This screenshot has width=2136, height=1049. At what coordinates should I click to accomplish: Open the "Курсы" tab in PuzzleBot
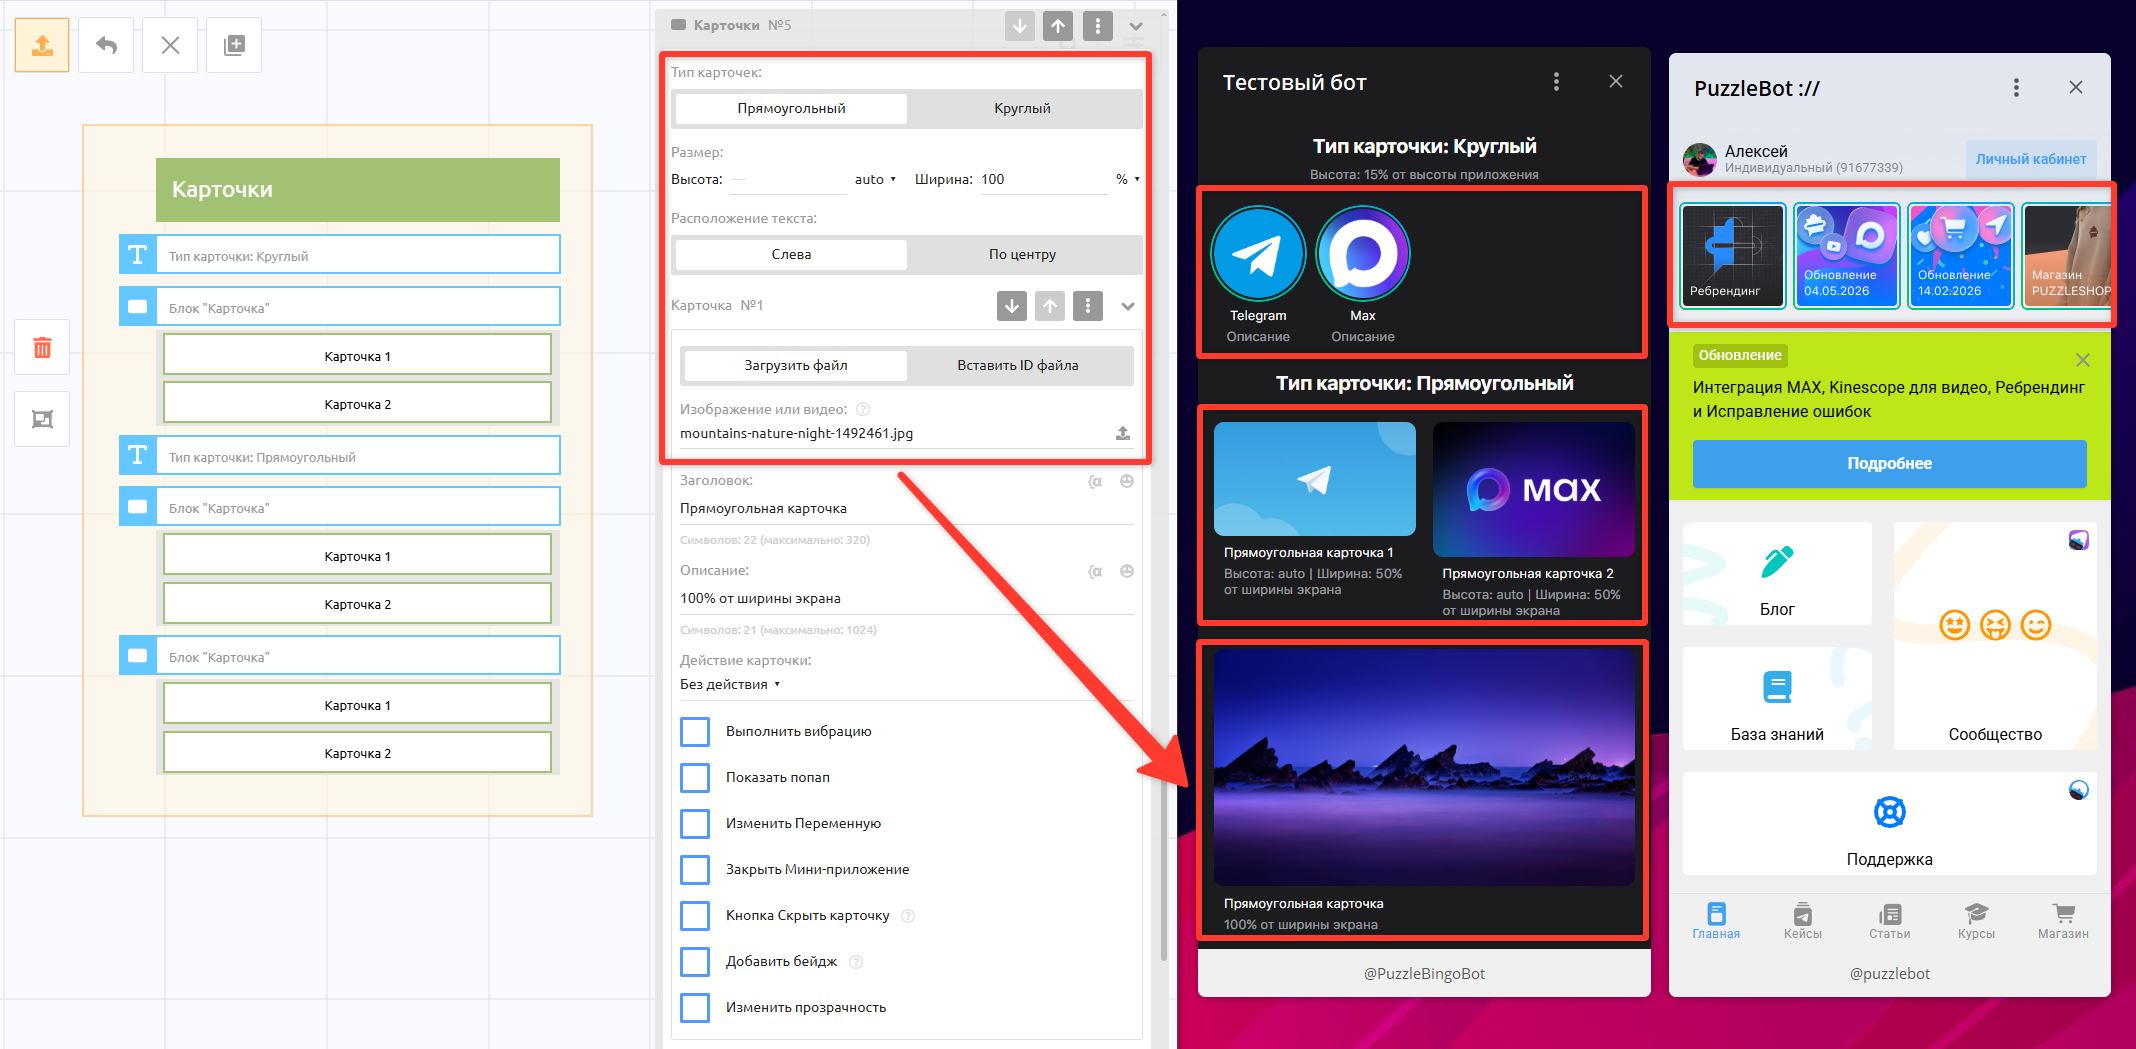1976,921
